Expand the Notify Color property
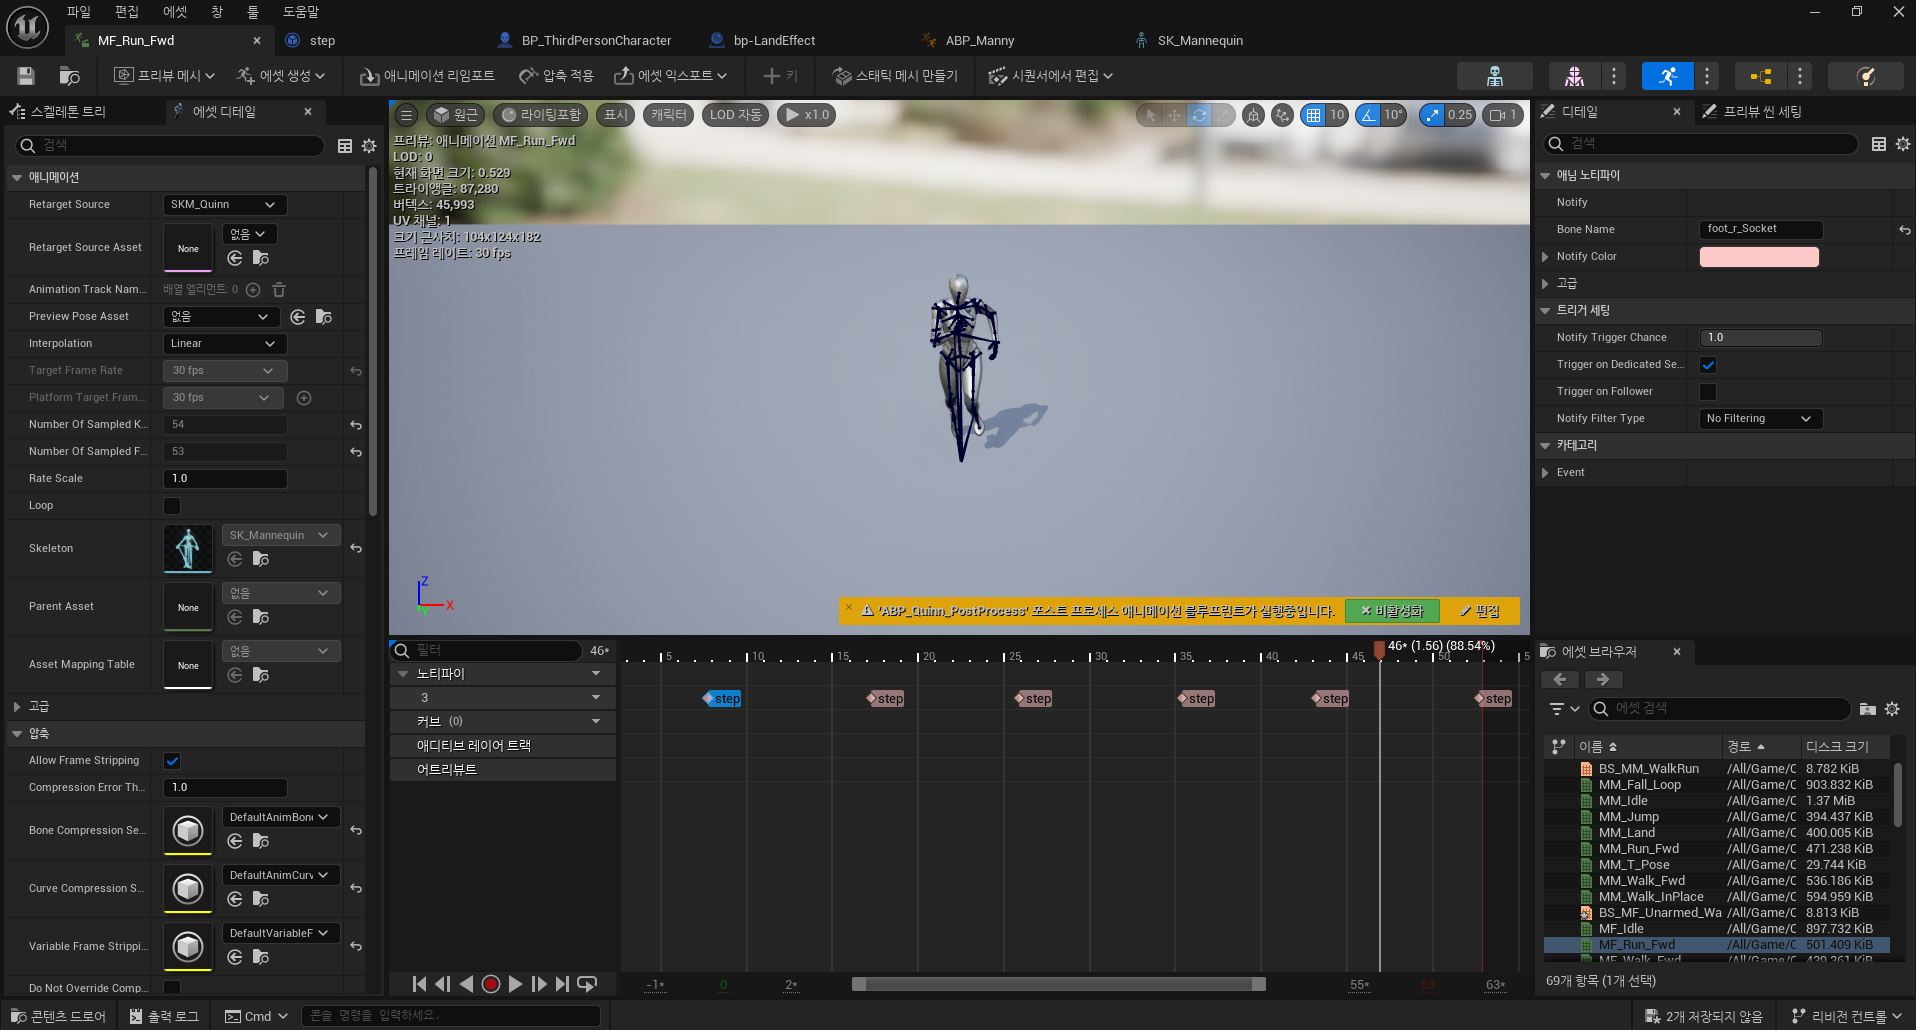 [1545, 257]
